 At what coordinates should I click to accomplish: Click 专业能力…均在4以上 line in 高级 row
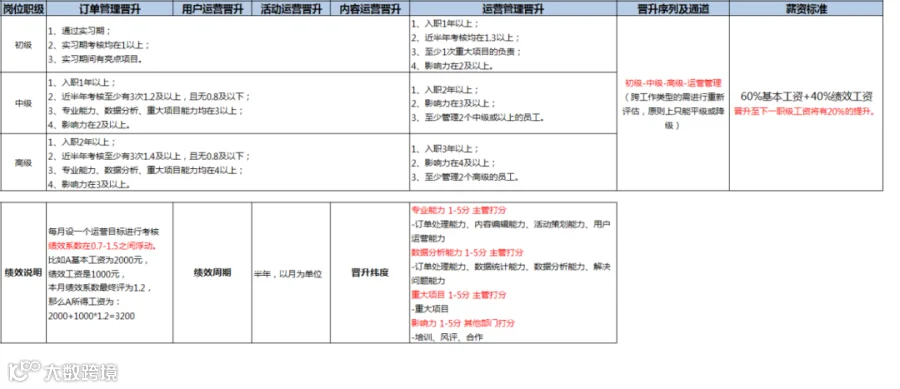coord(146,170)
